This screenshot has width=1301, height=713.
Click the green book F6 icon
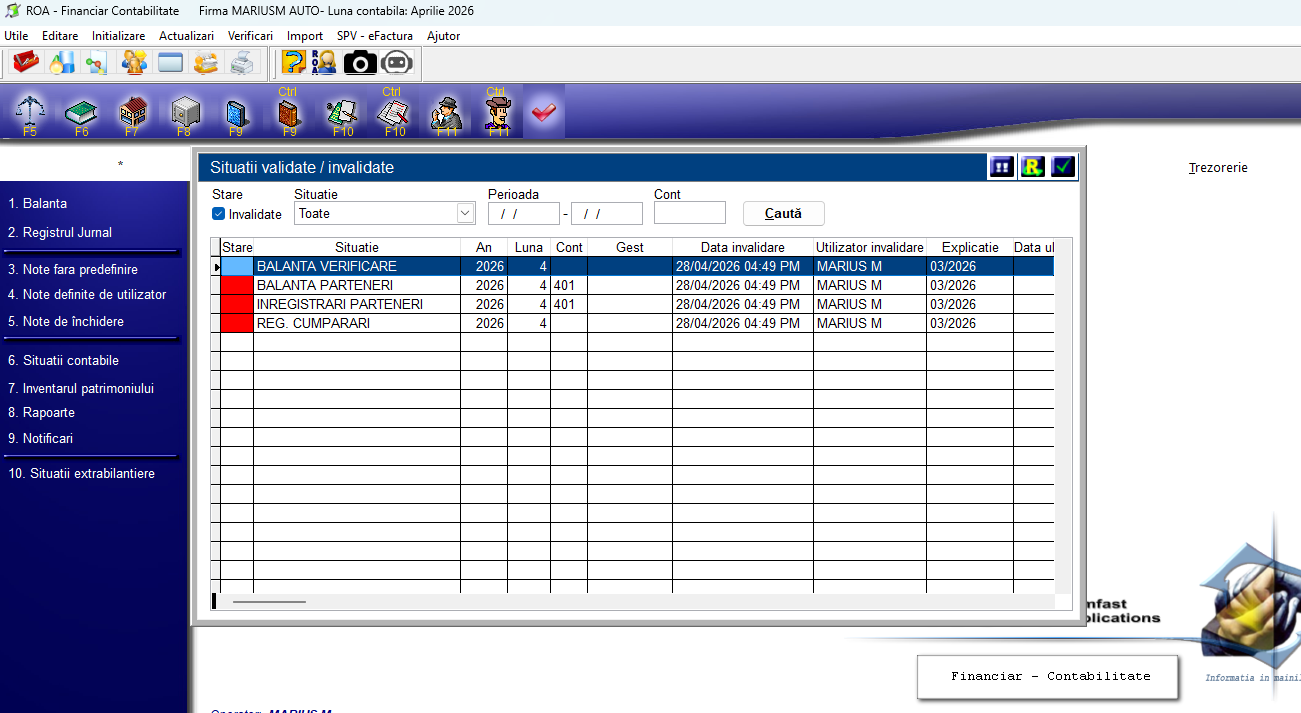point(81,113)
